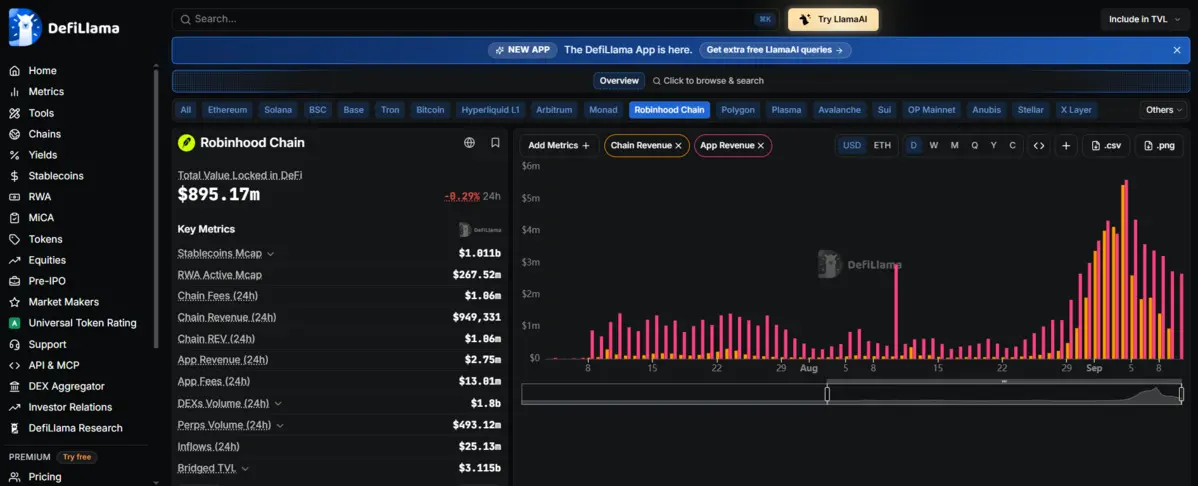Click the embed code icon
Viewport: 1198px width, 486px height.
tap(1038, 145)
